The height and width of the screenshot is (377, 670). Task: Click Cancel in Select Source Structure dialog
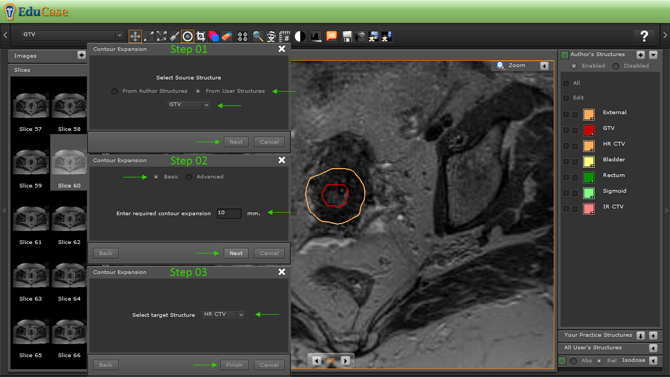(x=269, y=142)
